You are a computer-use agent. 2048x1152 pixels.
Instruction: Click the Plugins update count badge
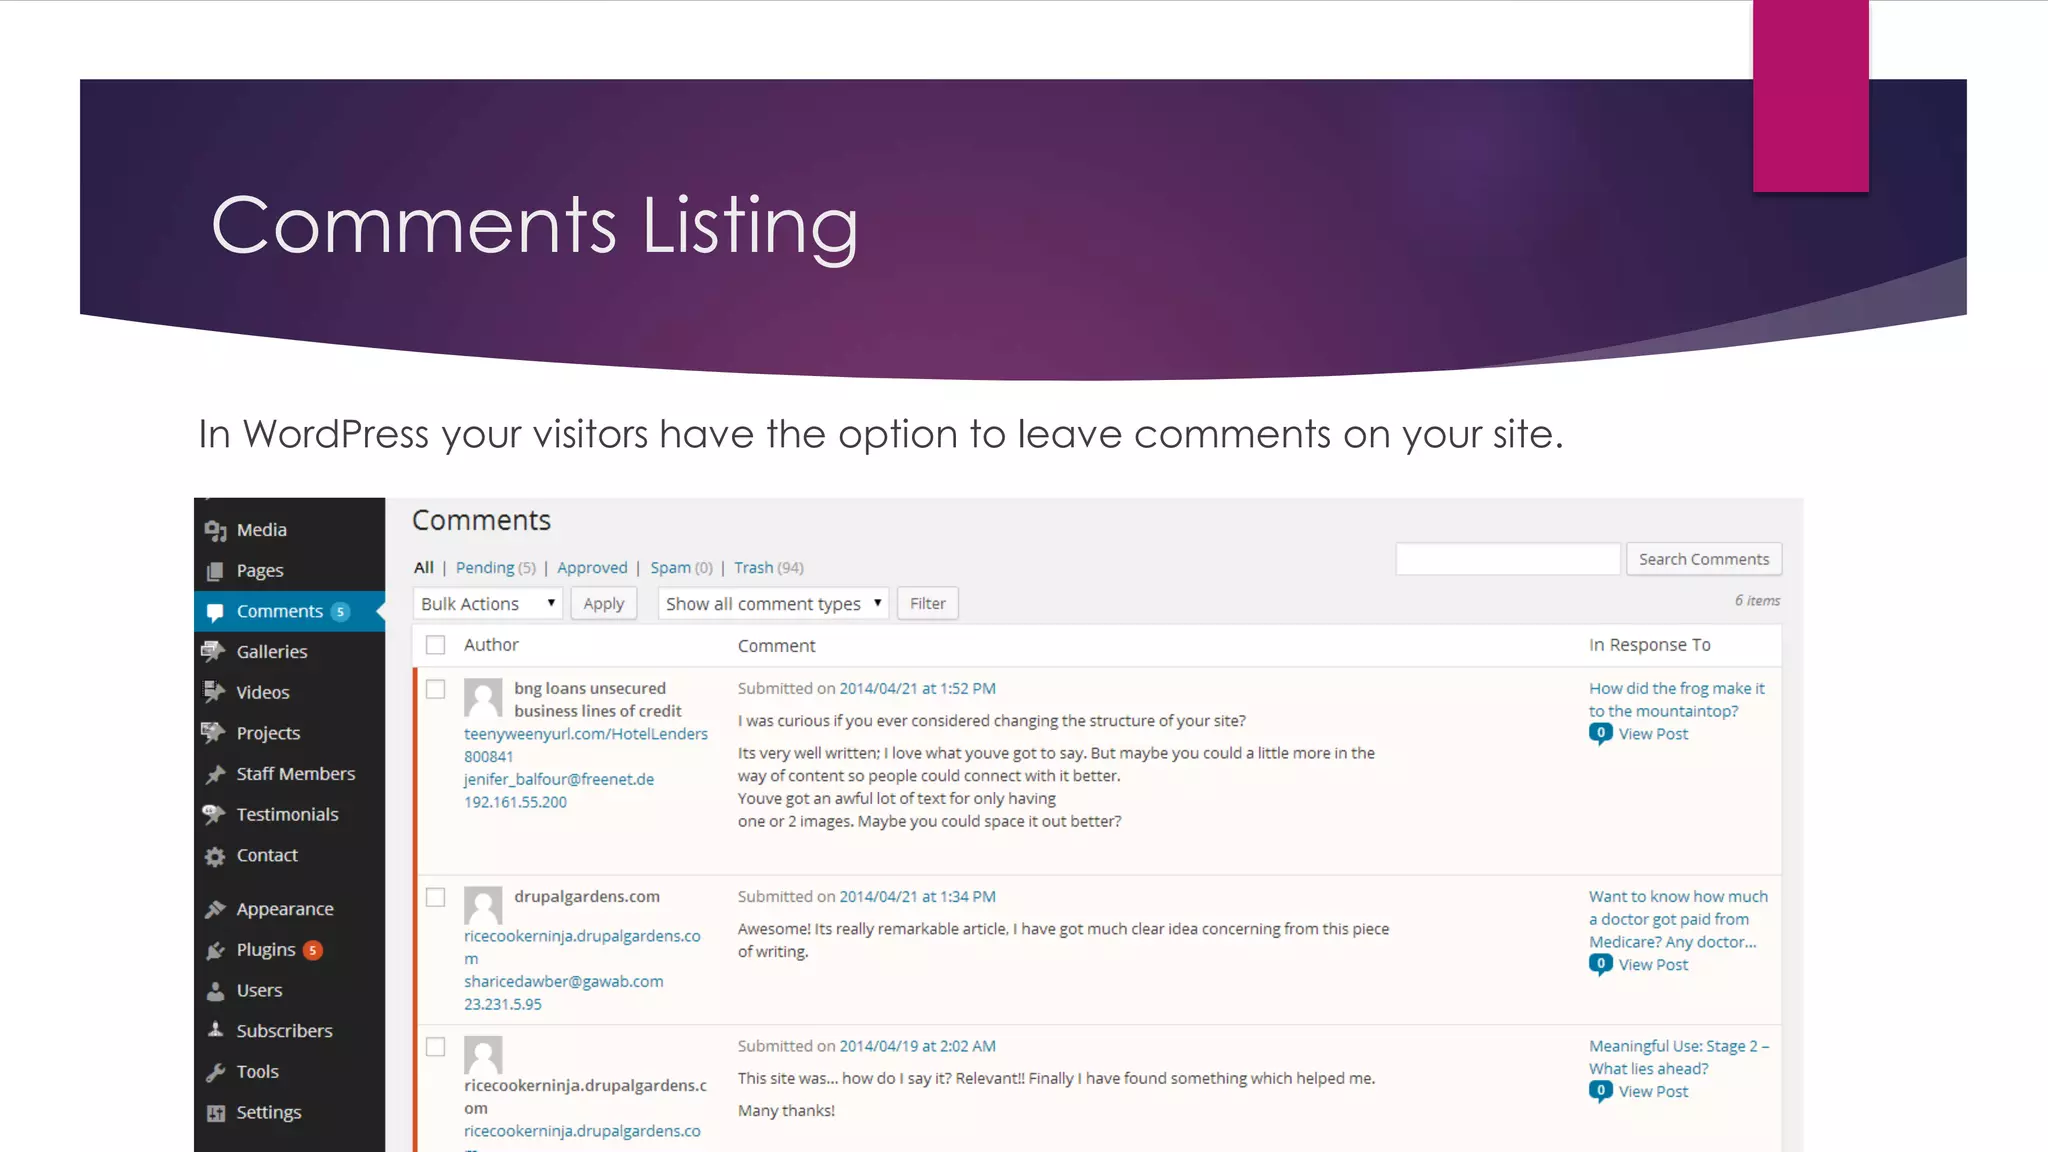pos(313,950)
